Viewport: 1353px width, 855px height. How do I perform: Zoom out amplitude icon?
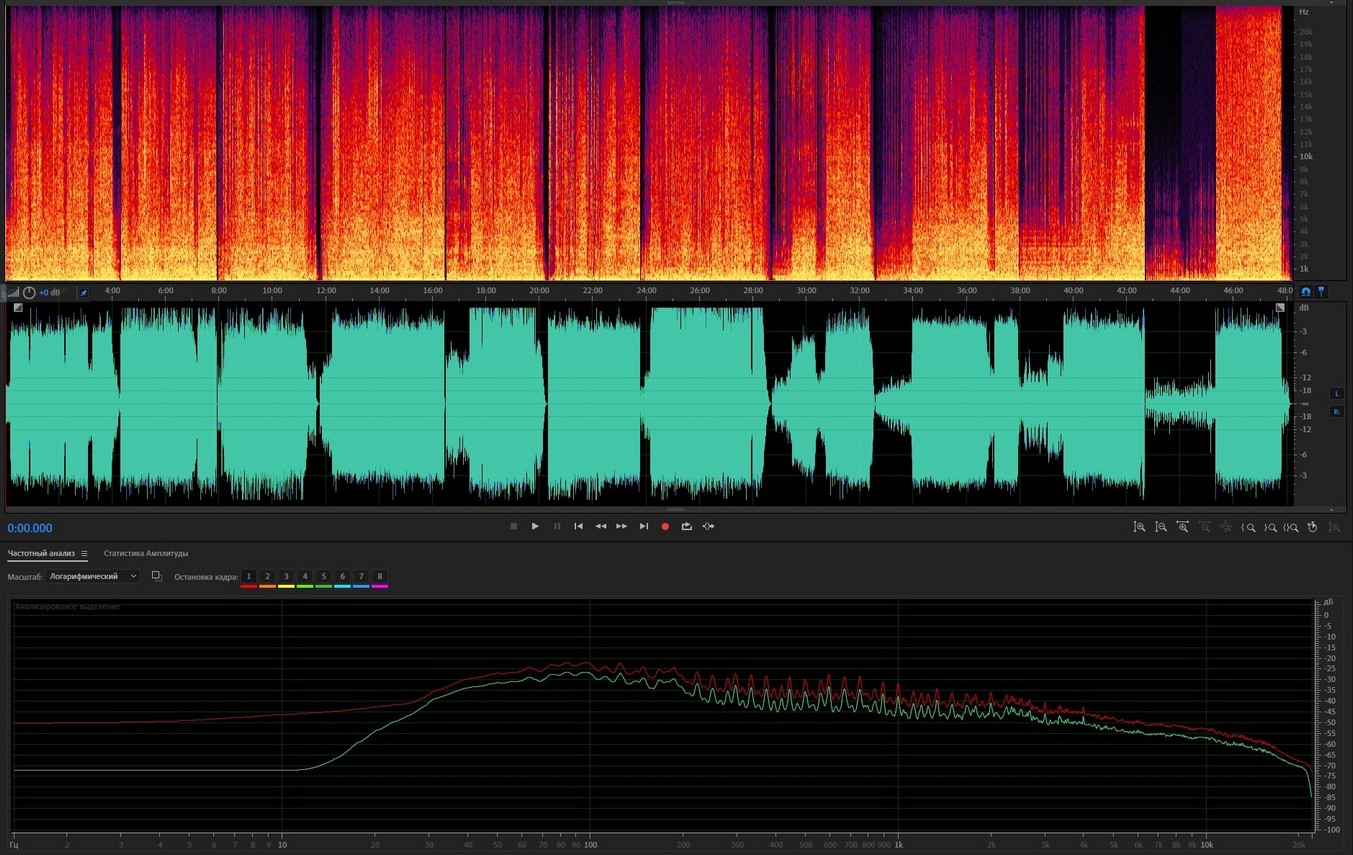pos(1161,527)
